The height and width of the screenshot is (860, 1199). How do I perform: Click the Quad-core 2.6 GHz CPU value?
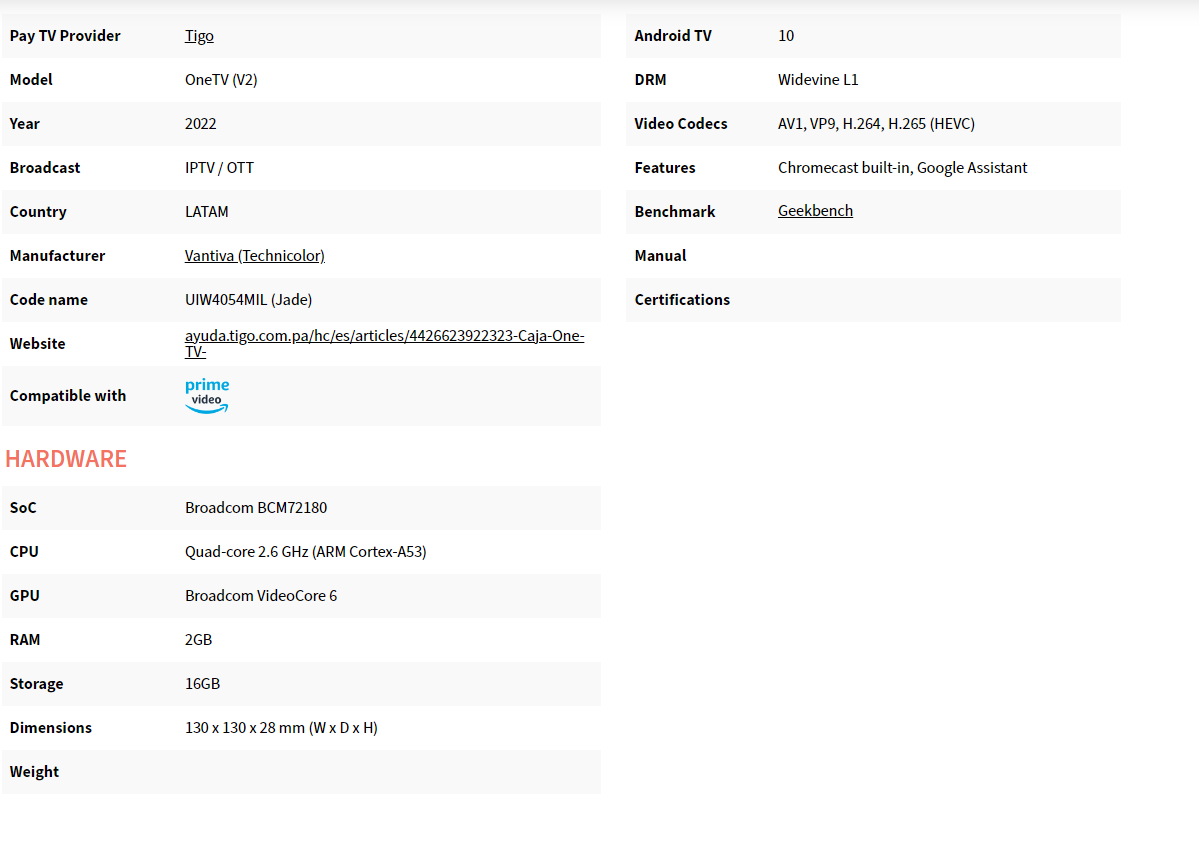click(305, 552)
